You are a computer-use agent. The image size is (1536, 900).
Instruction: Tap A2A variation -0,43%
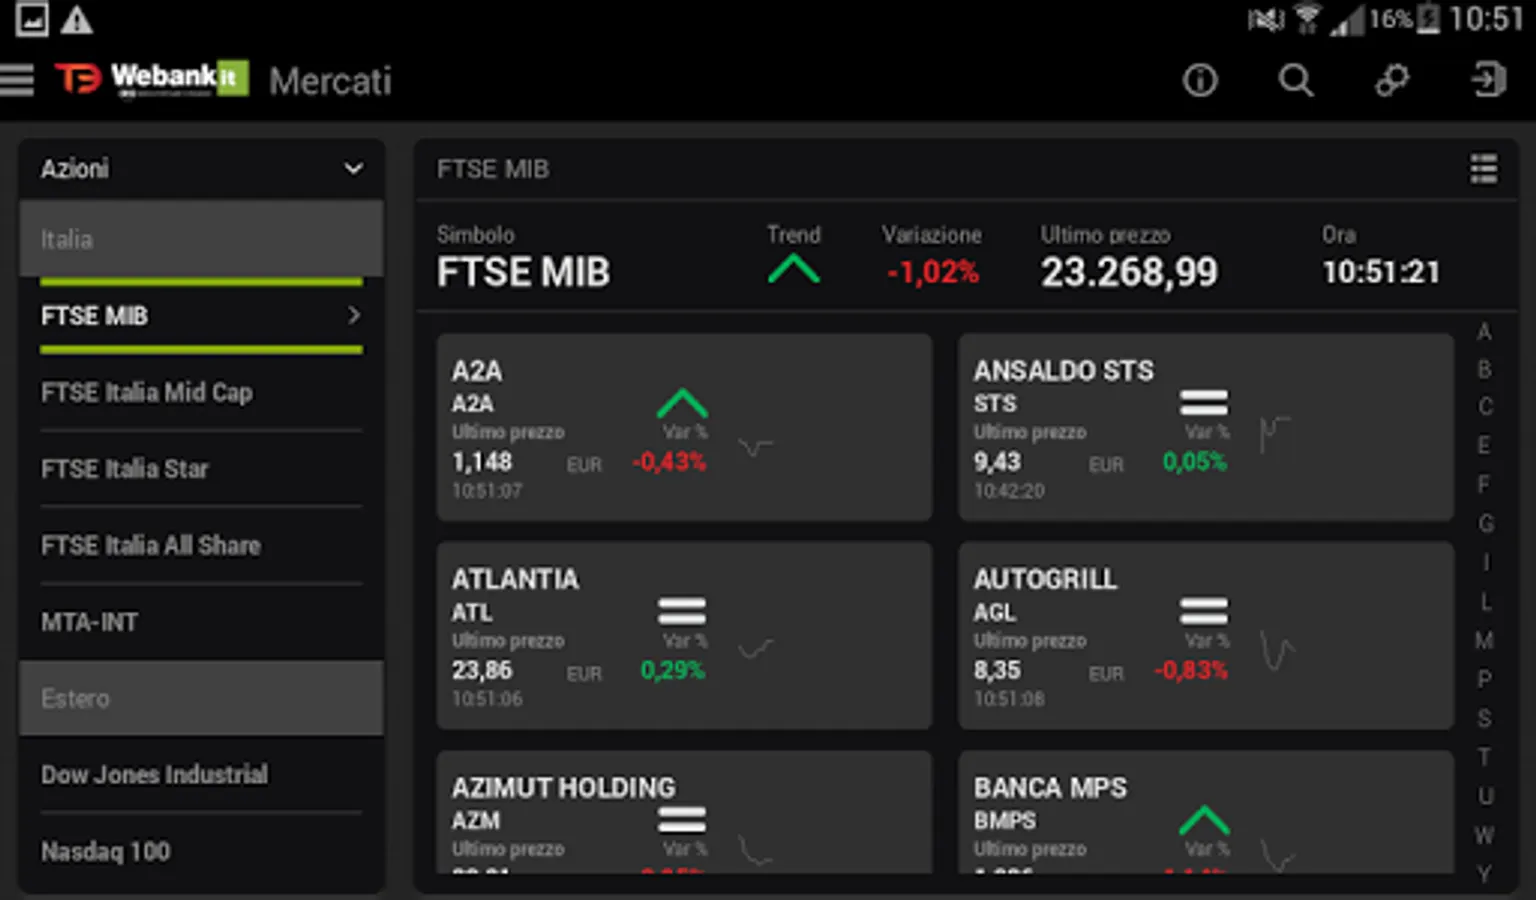point(669,462)
